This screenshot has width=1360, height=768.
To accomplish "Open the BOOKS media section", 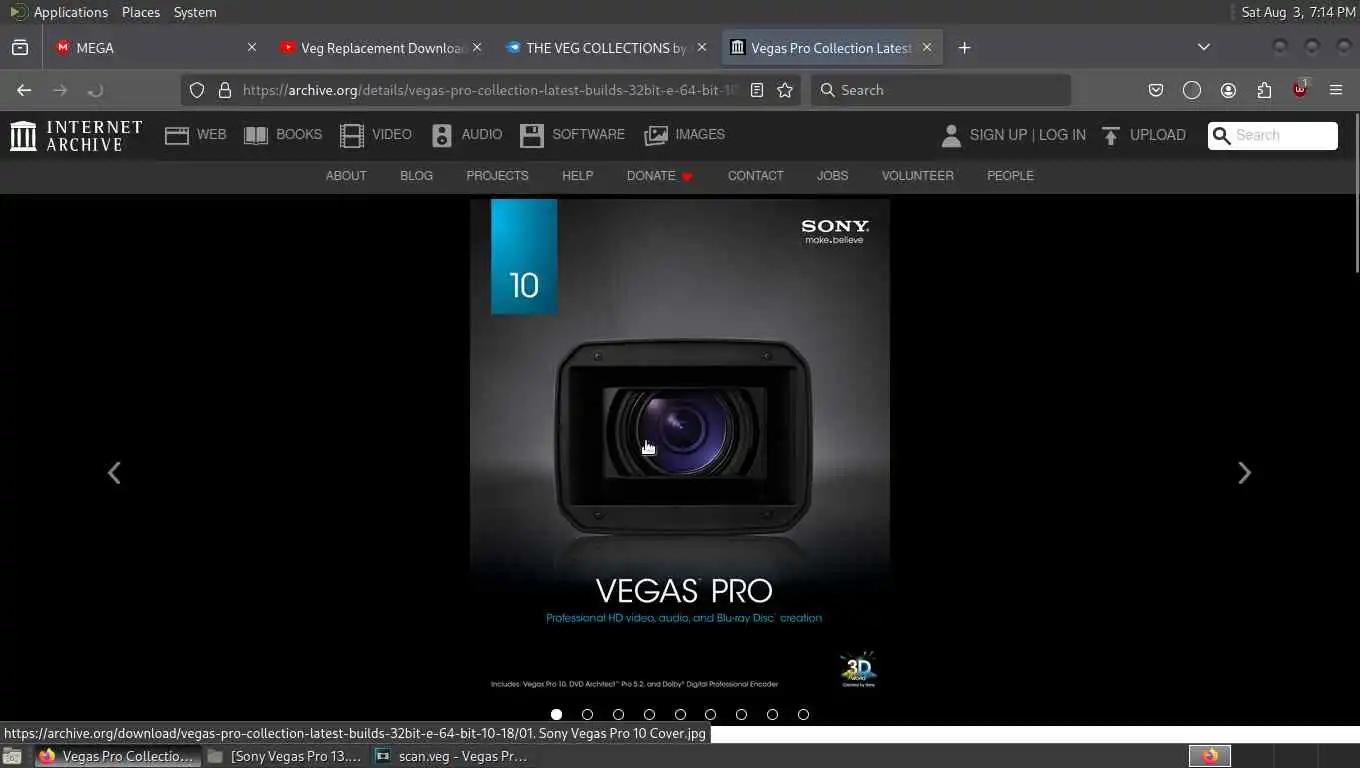I will [283, 135].
